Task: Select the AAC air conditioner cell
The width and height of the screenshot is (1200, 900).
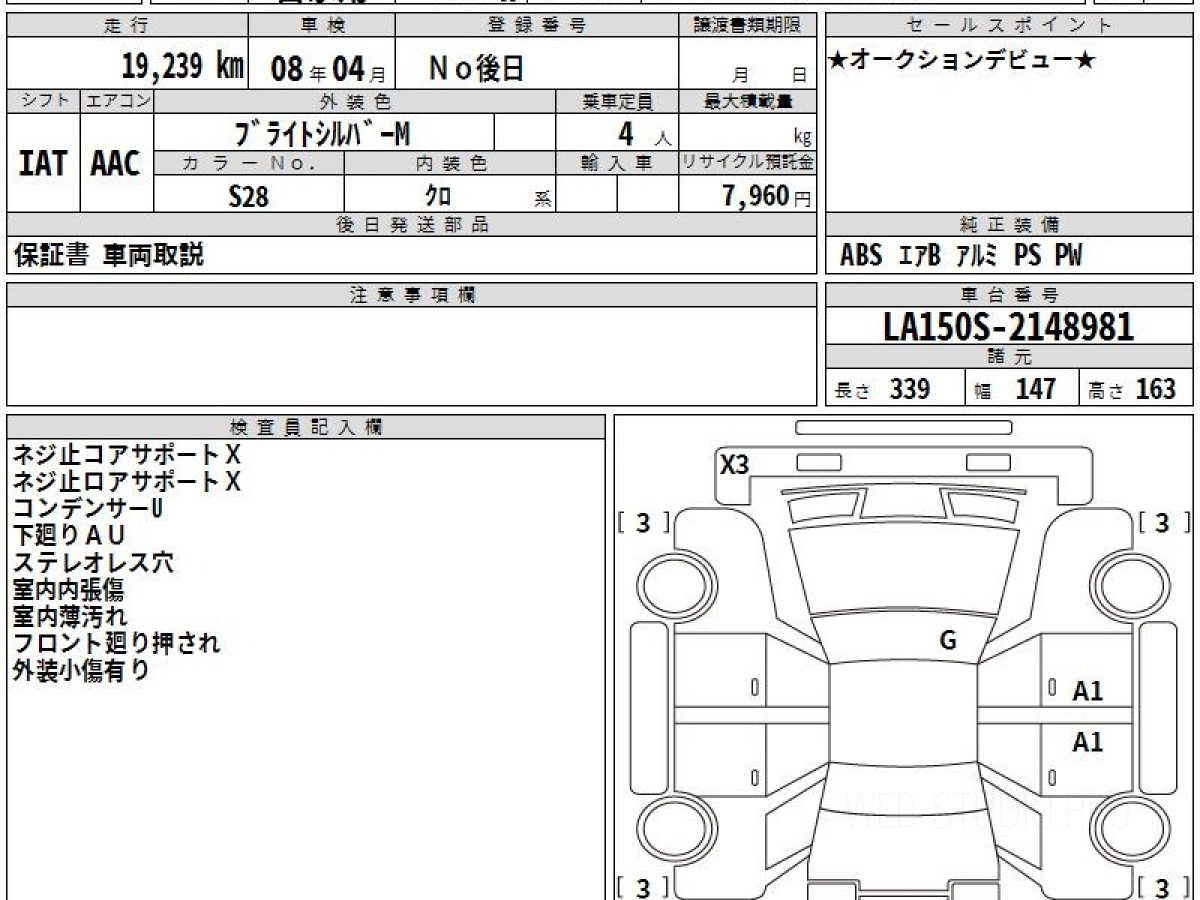Action: pyautogui.click(x=116, y=164)
